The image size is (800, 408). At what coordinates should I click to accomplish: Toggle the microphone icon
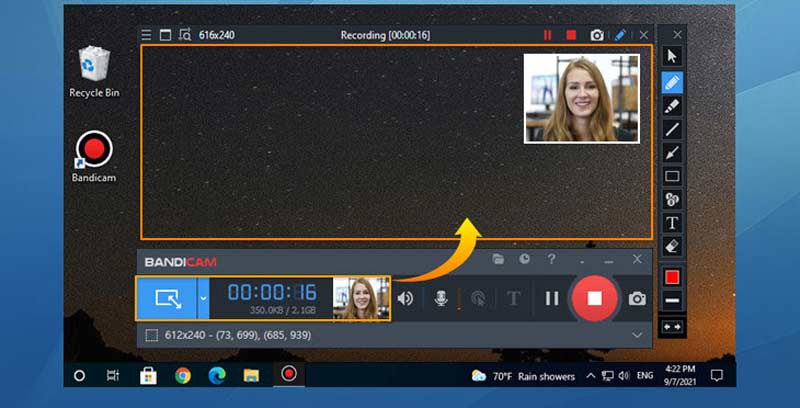(x=441, y=298)
